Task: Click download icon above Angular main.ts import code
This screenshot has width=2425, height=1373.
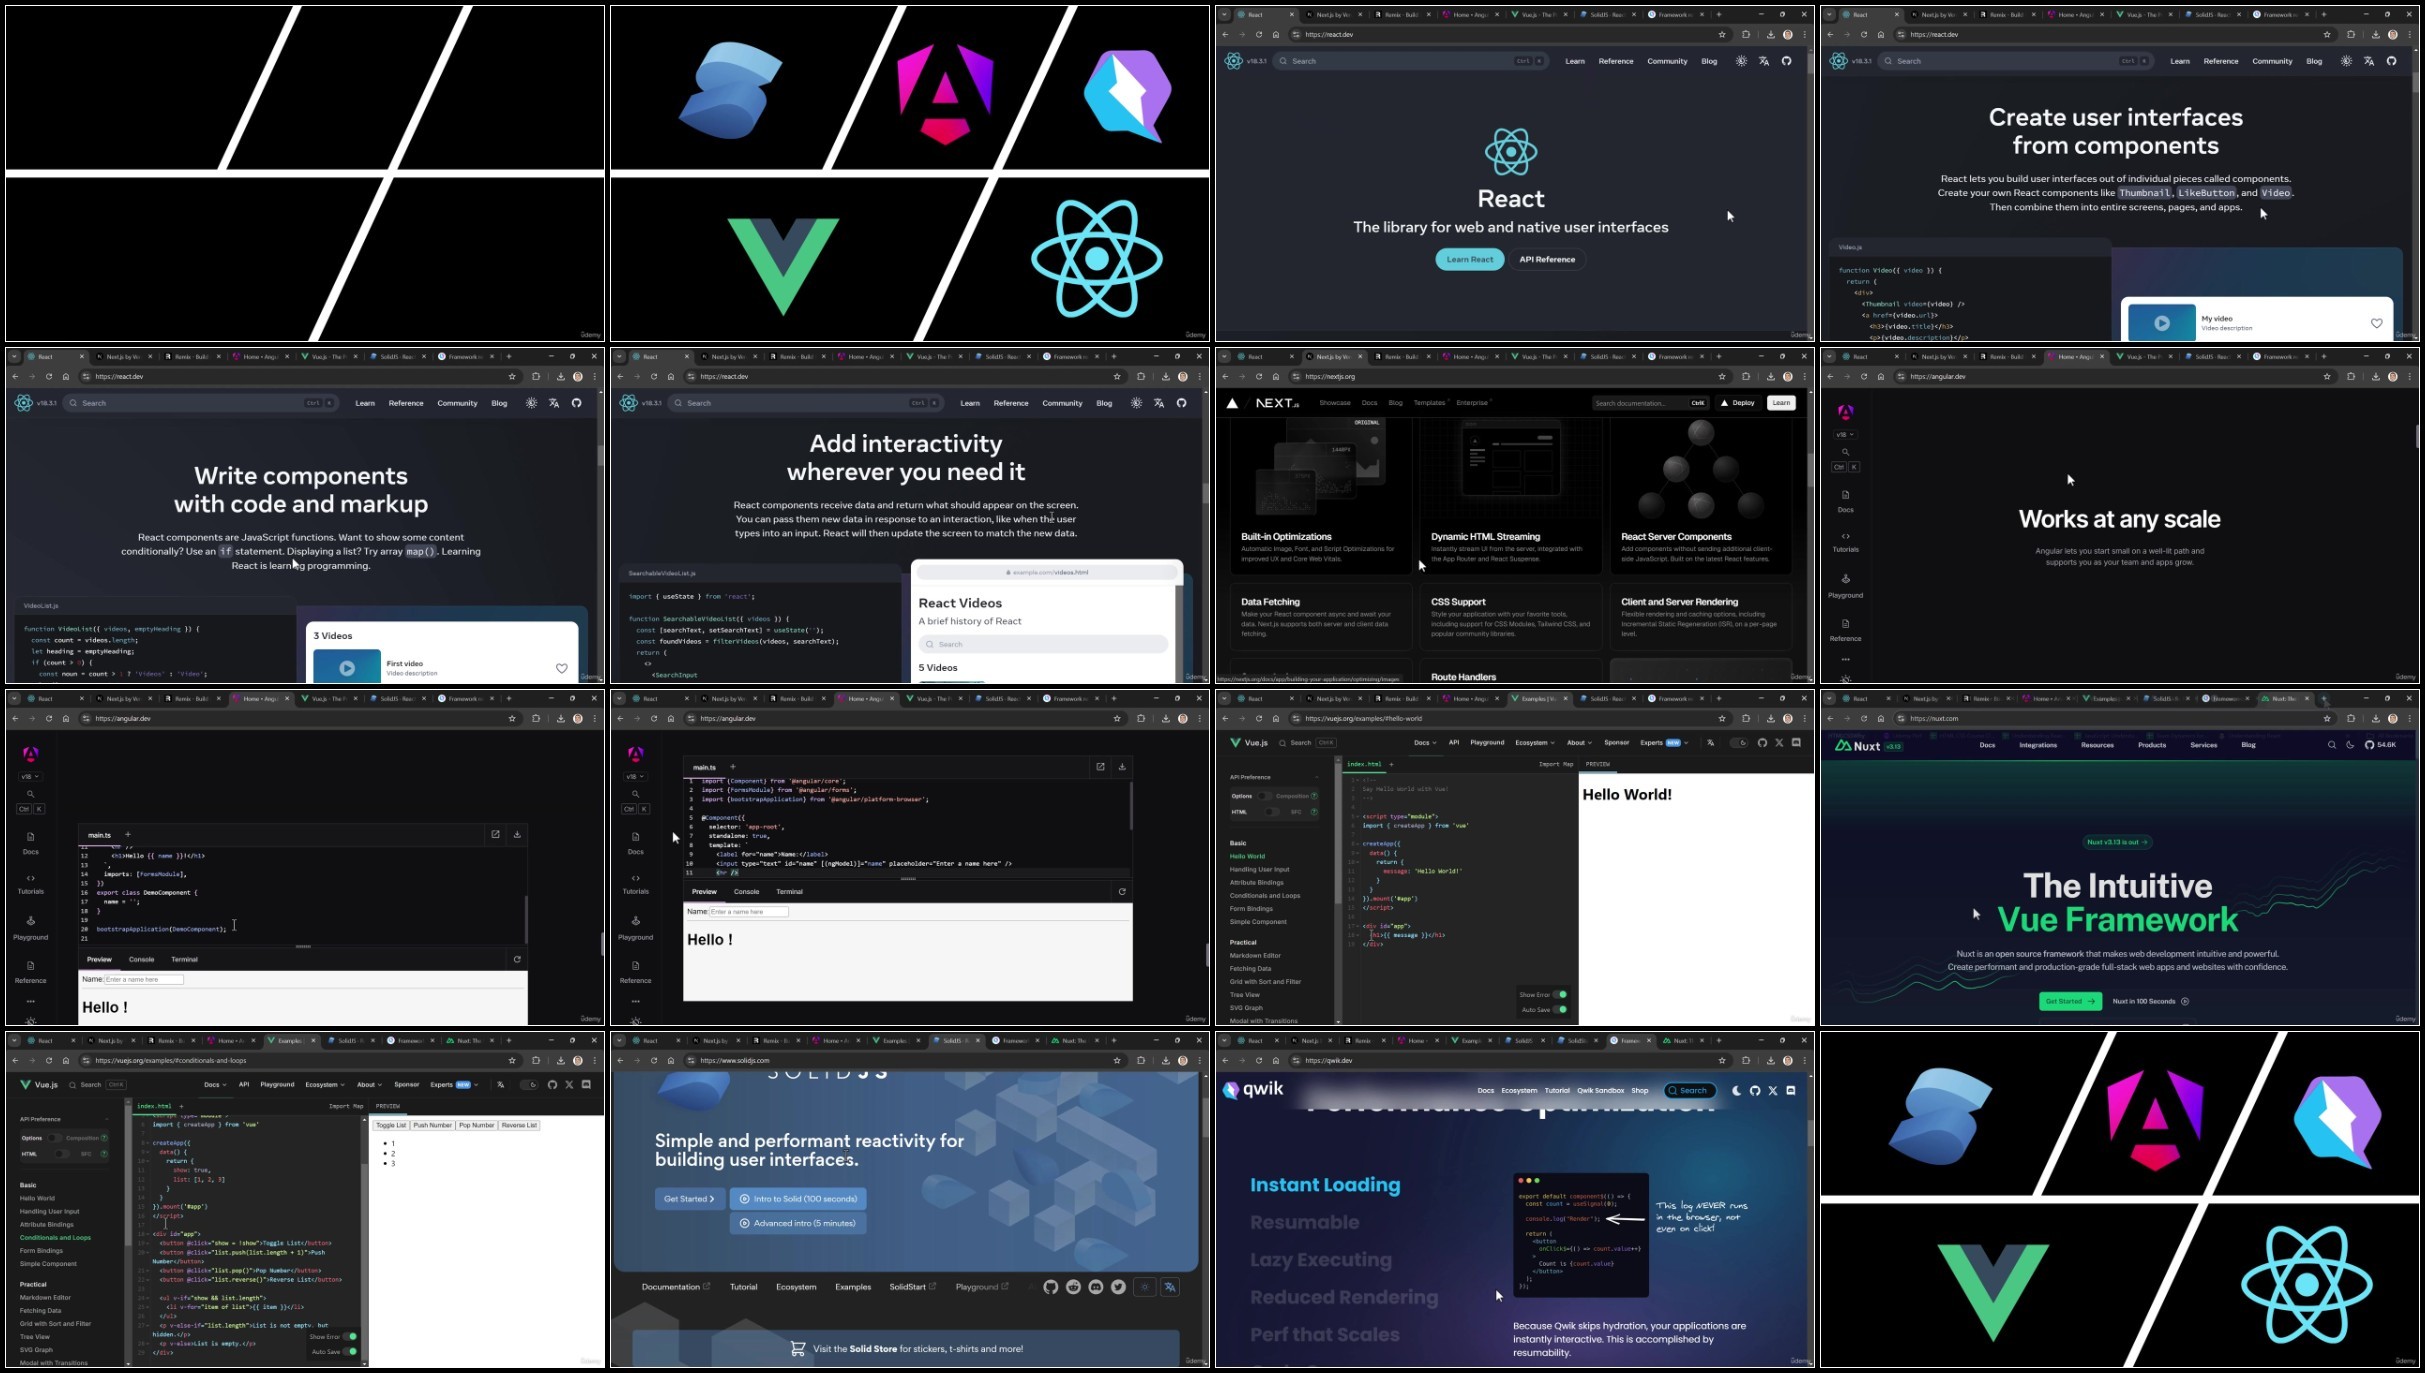Action: click(1122, 766)
